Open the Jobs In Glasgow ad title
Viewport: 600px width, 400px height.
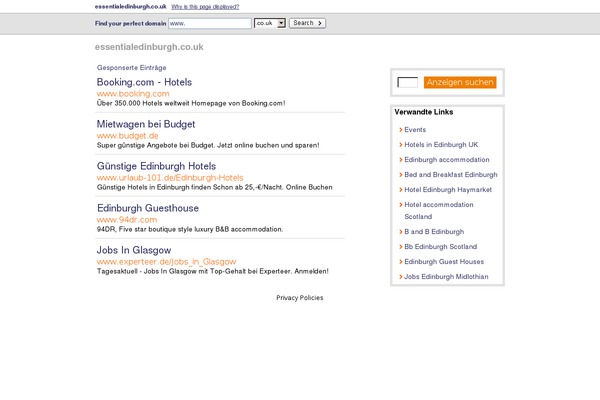(x=134, y=250)
